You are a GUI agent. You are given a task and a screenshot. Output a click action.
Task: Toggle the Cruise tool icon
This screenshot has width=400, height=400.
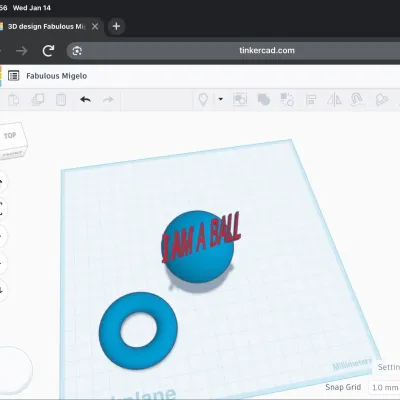coord(357,99)
